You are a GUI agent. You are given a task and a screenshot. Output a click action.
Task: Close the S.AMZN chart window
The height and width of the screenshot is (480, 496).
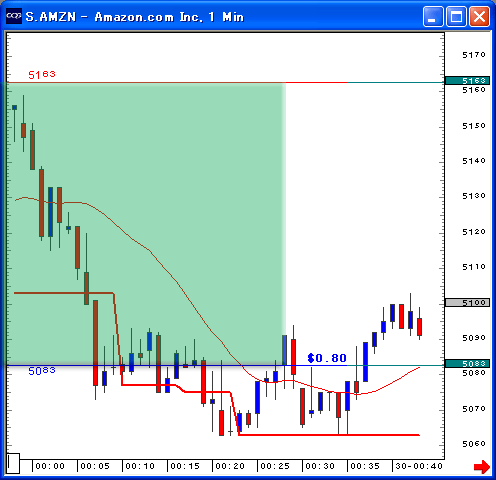(479, 16)
